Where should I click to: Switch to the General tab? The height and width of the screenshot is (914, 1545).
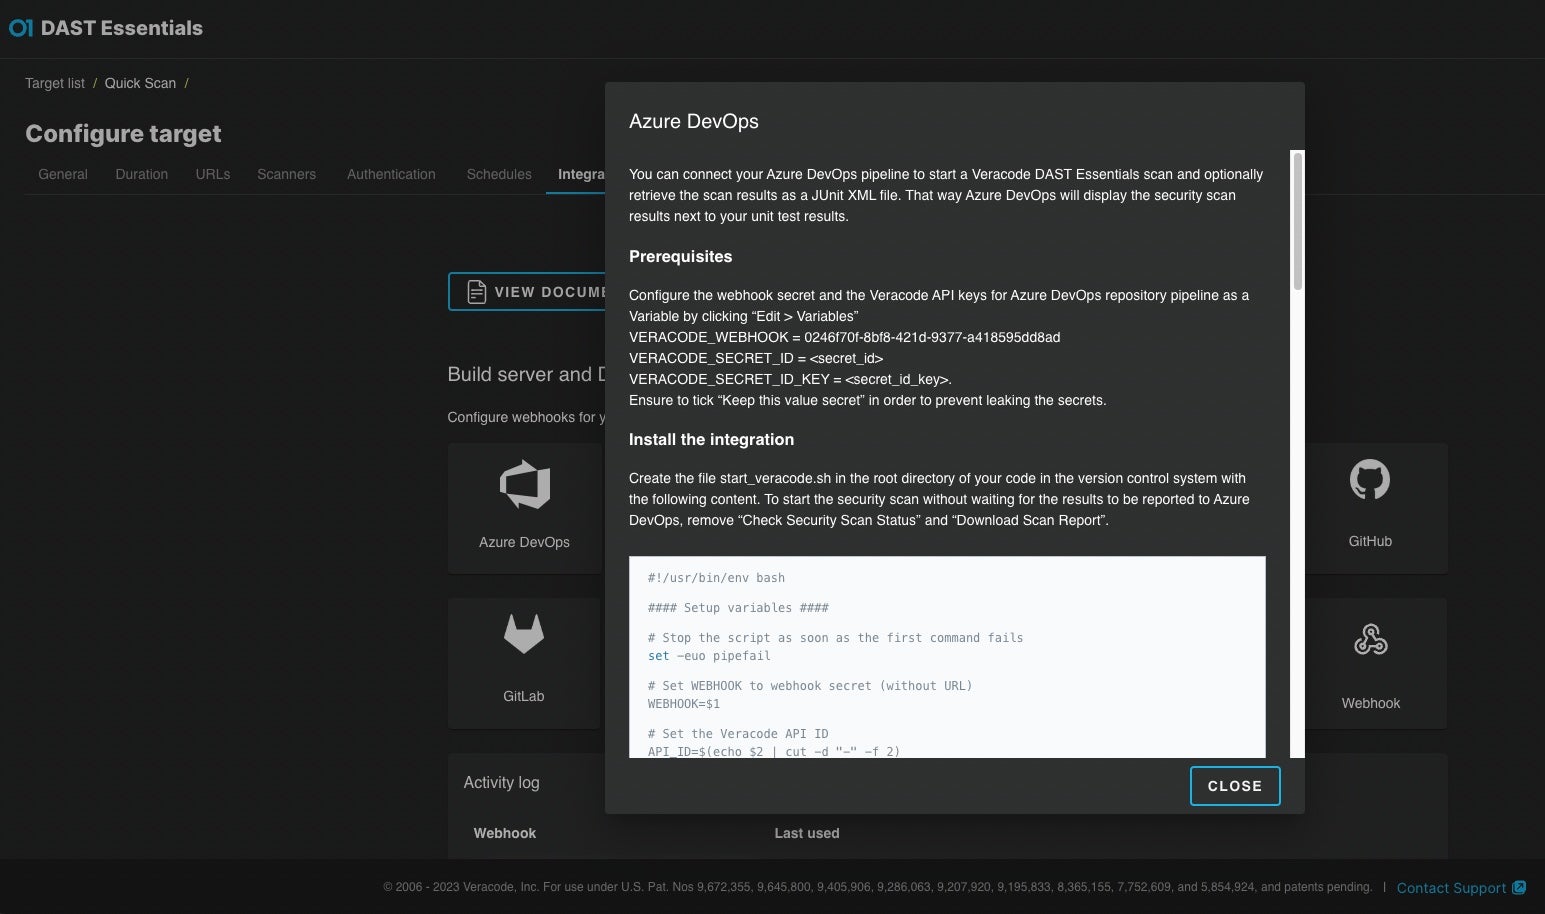click(63, 174)
